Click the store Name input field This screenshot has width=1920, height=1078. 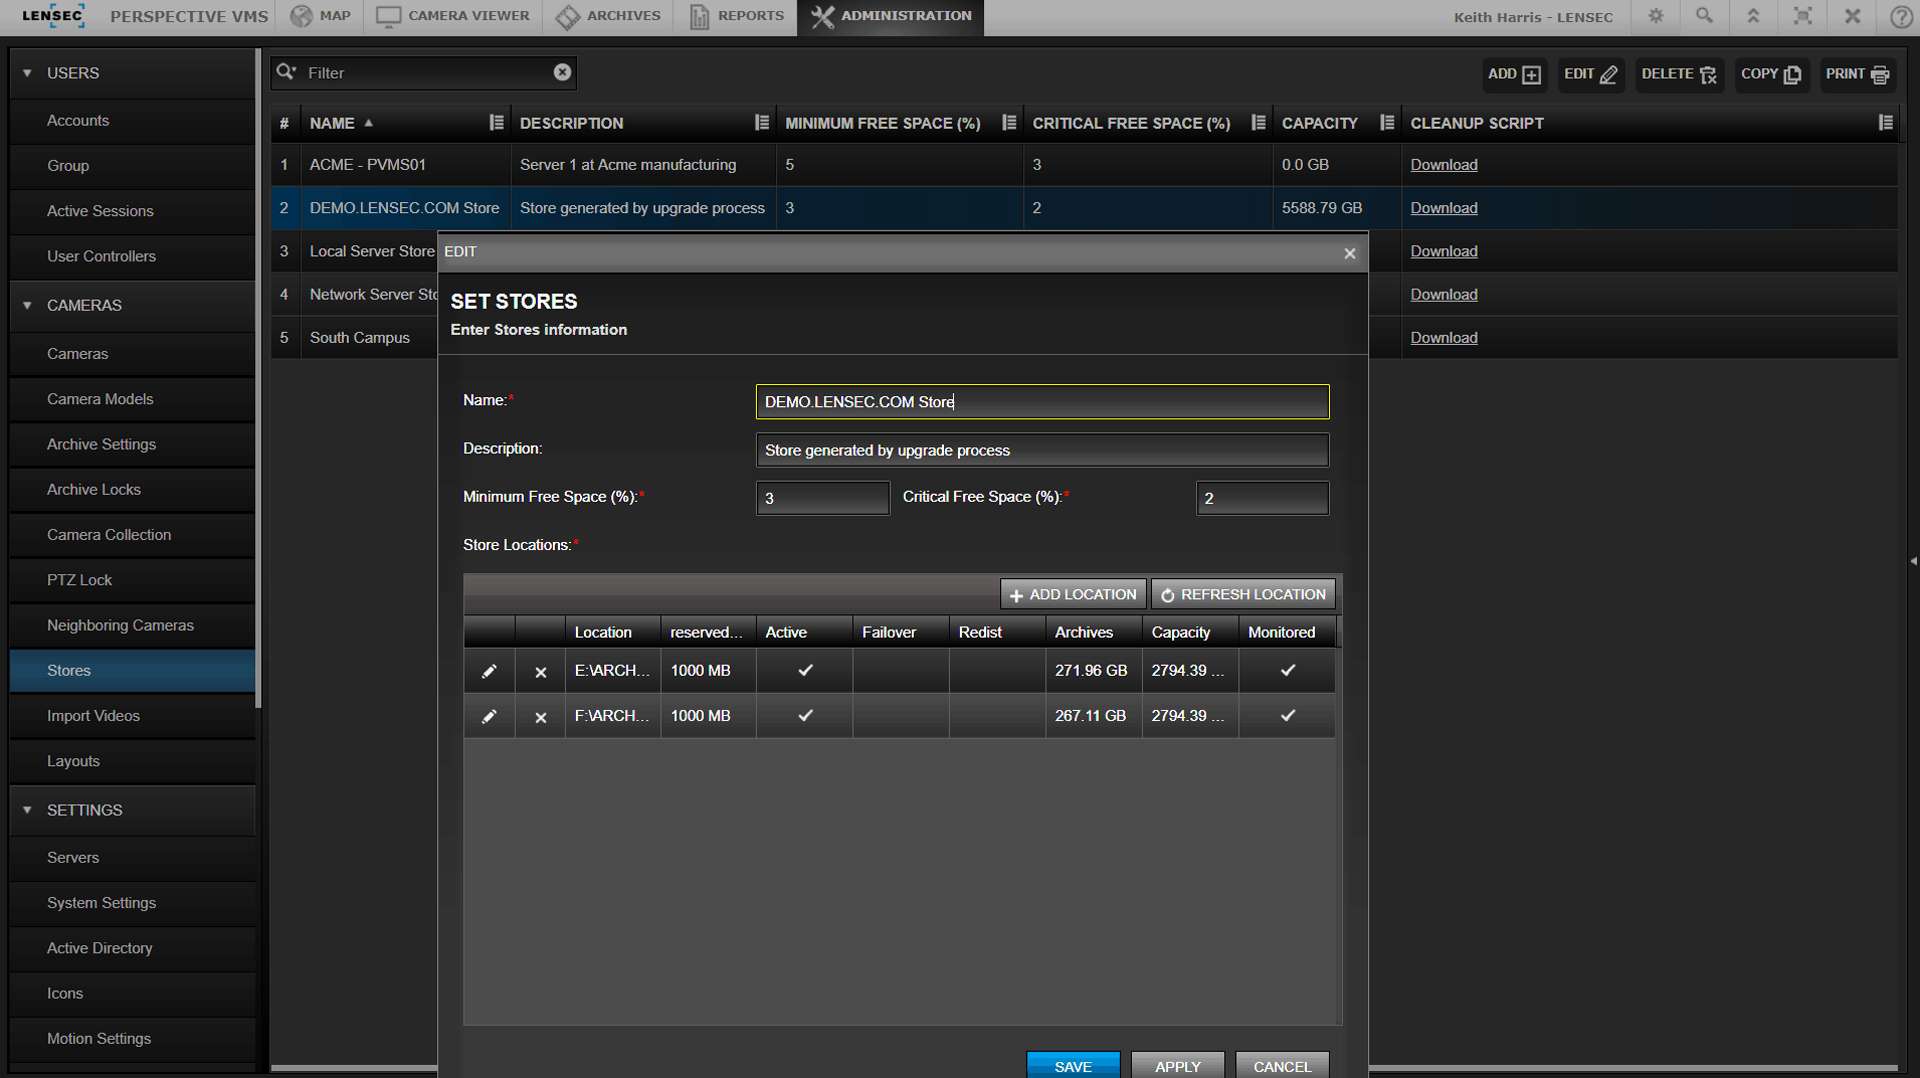coord(1042,401)
